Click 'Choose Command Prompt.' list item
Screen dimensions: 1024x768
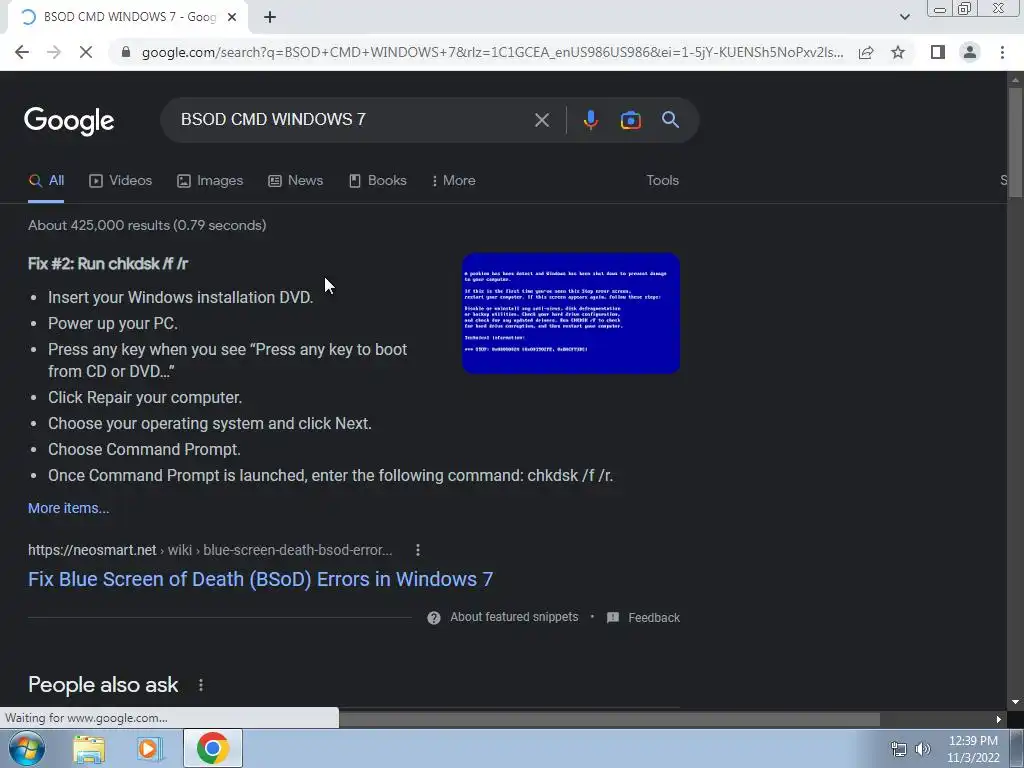pos(144,449)
